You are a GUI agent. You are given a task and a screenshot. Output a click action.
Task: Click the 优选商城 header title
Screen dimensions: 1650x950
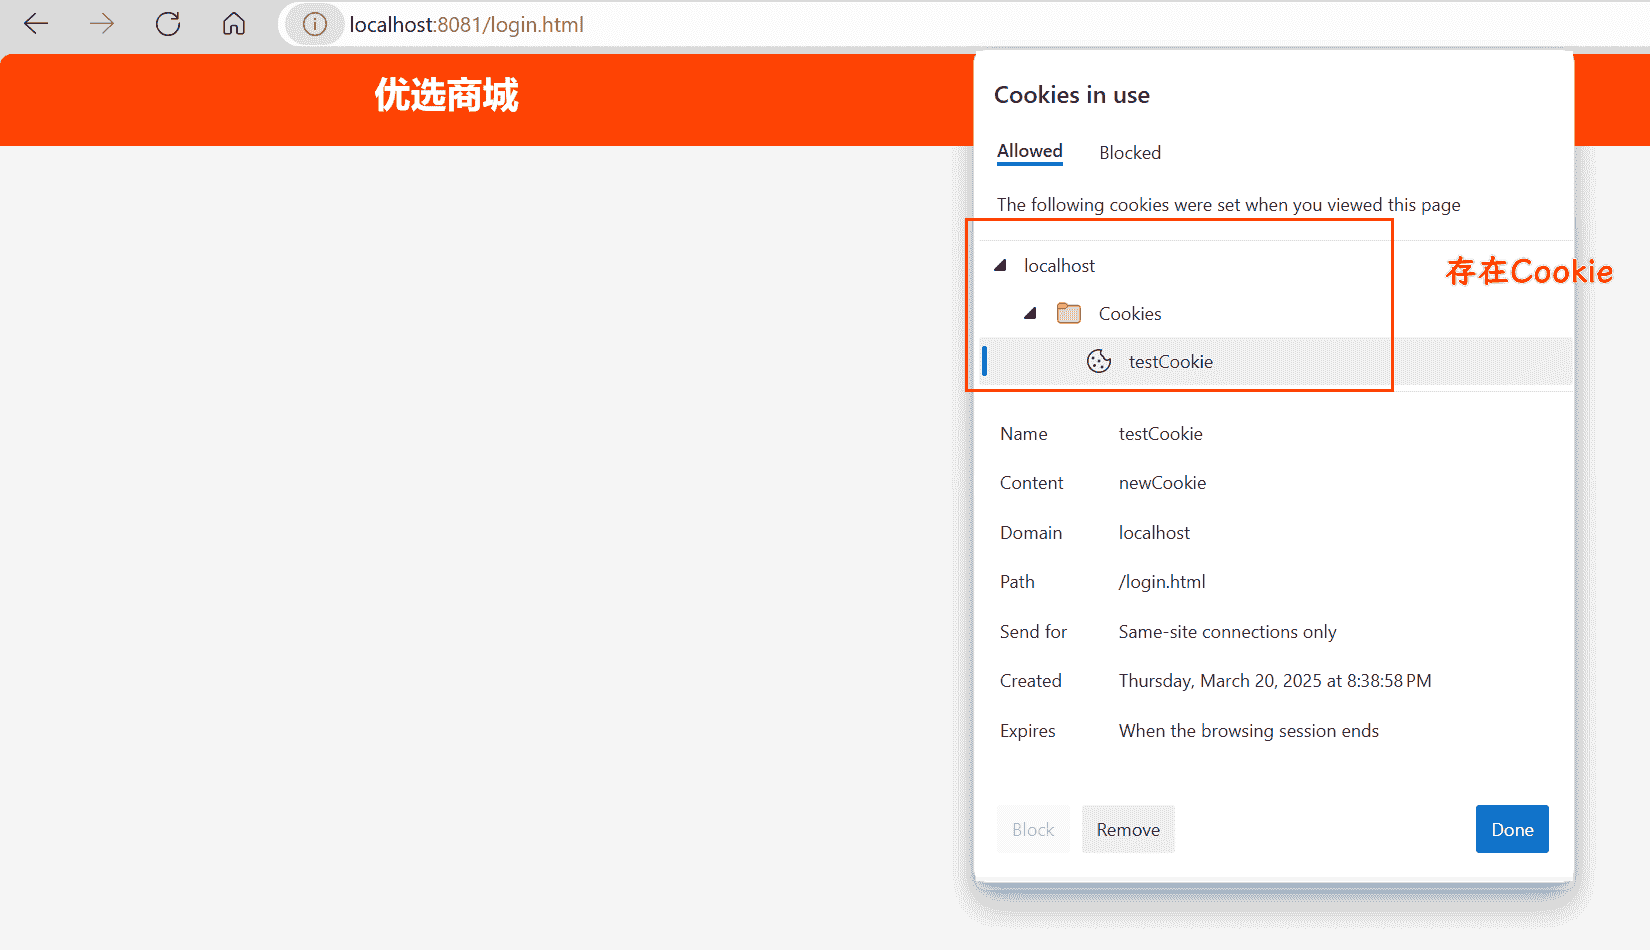[x=447, y=96]
